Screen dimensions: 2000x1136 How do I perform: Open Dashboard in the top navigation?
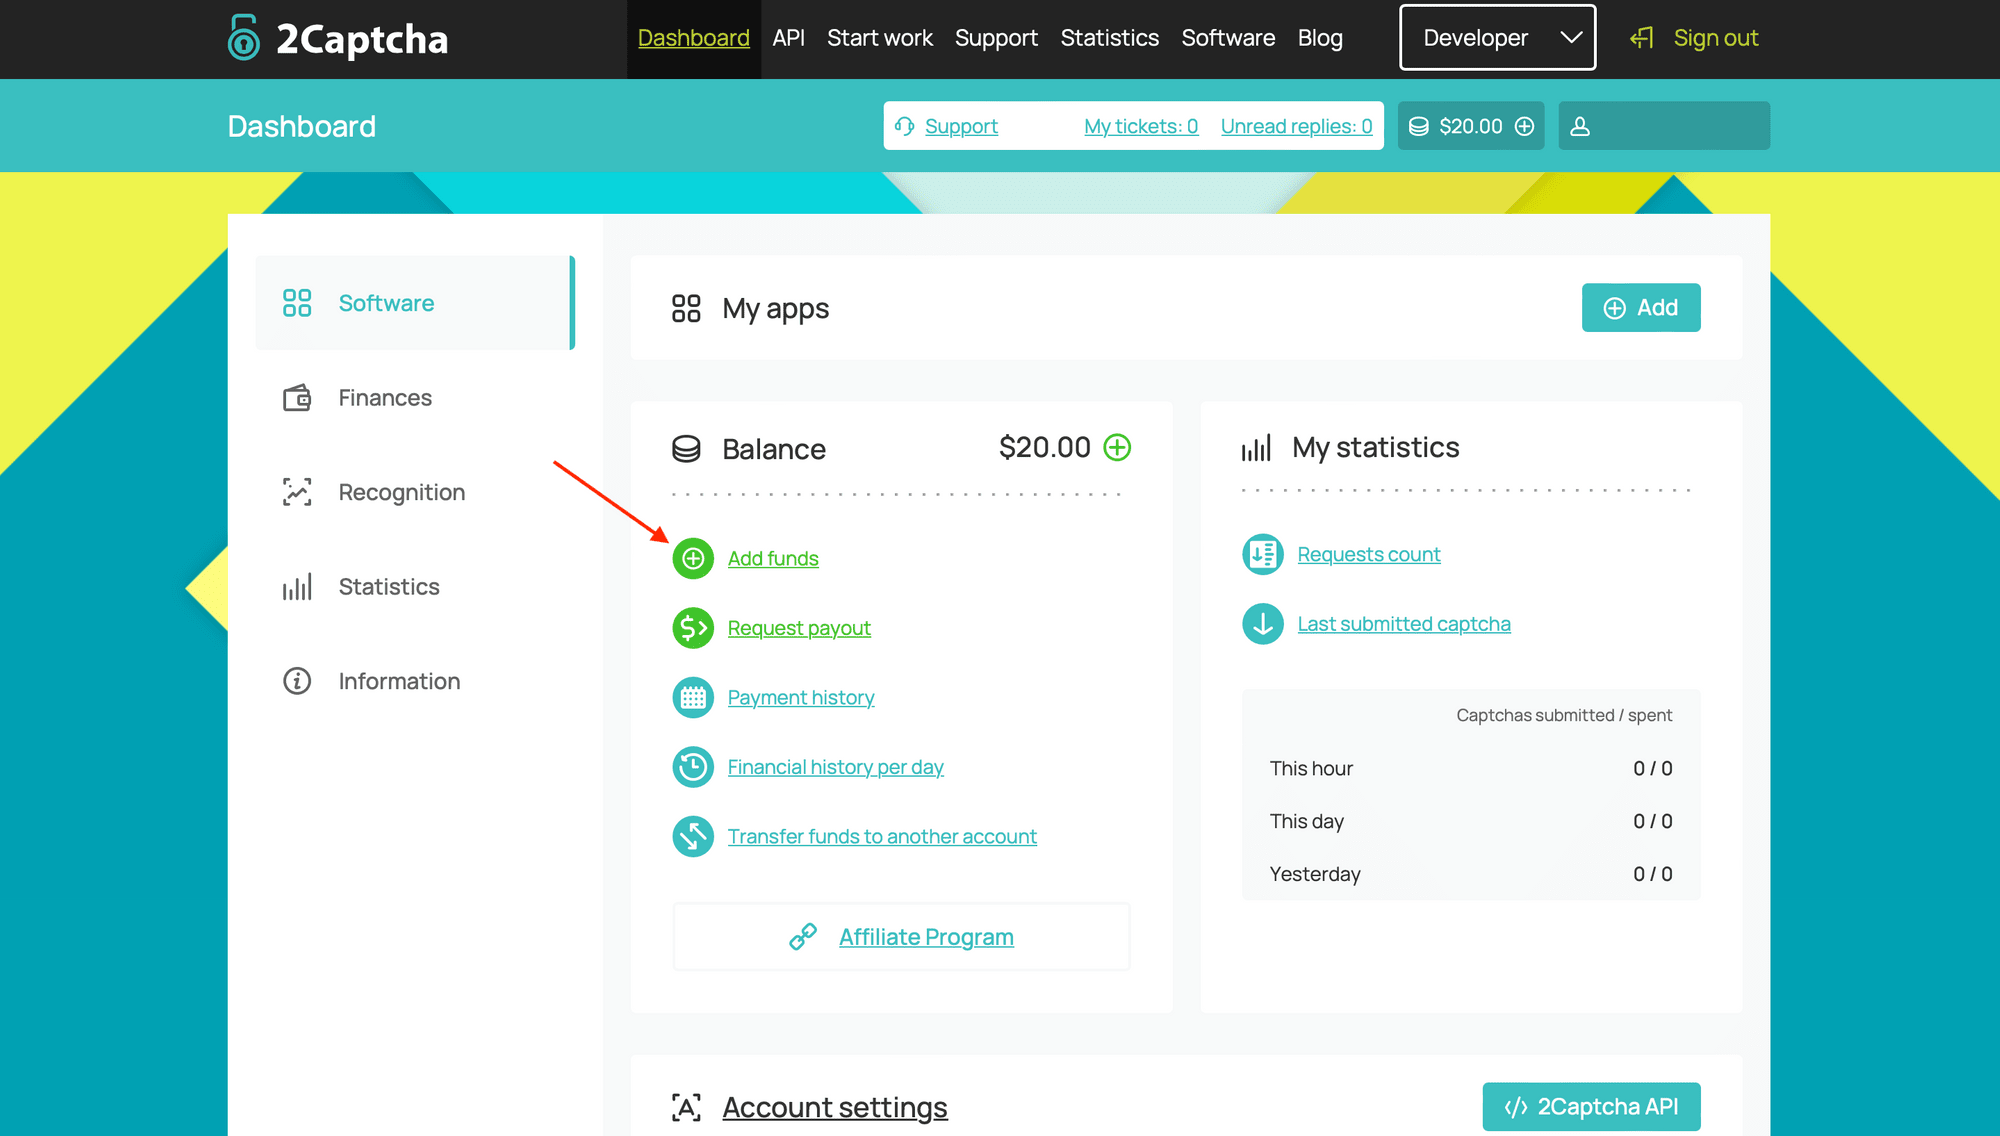tap(694, 38)
